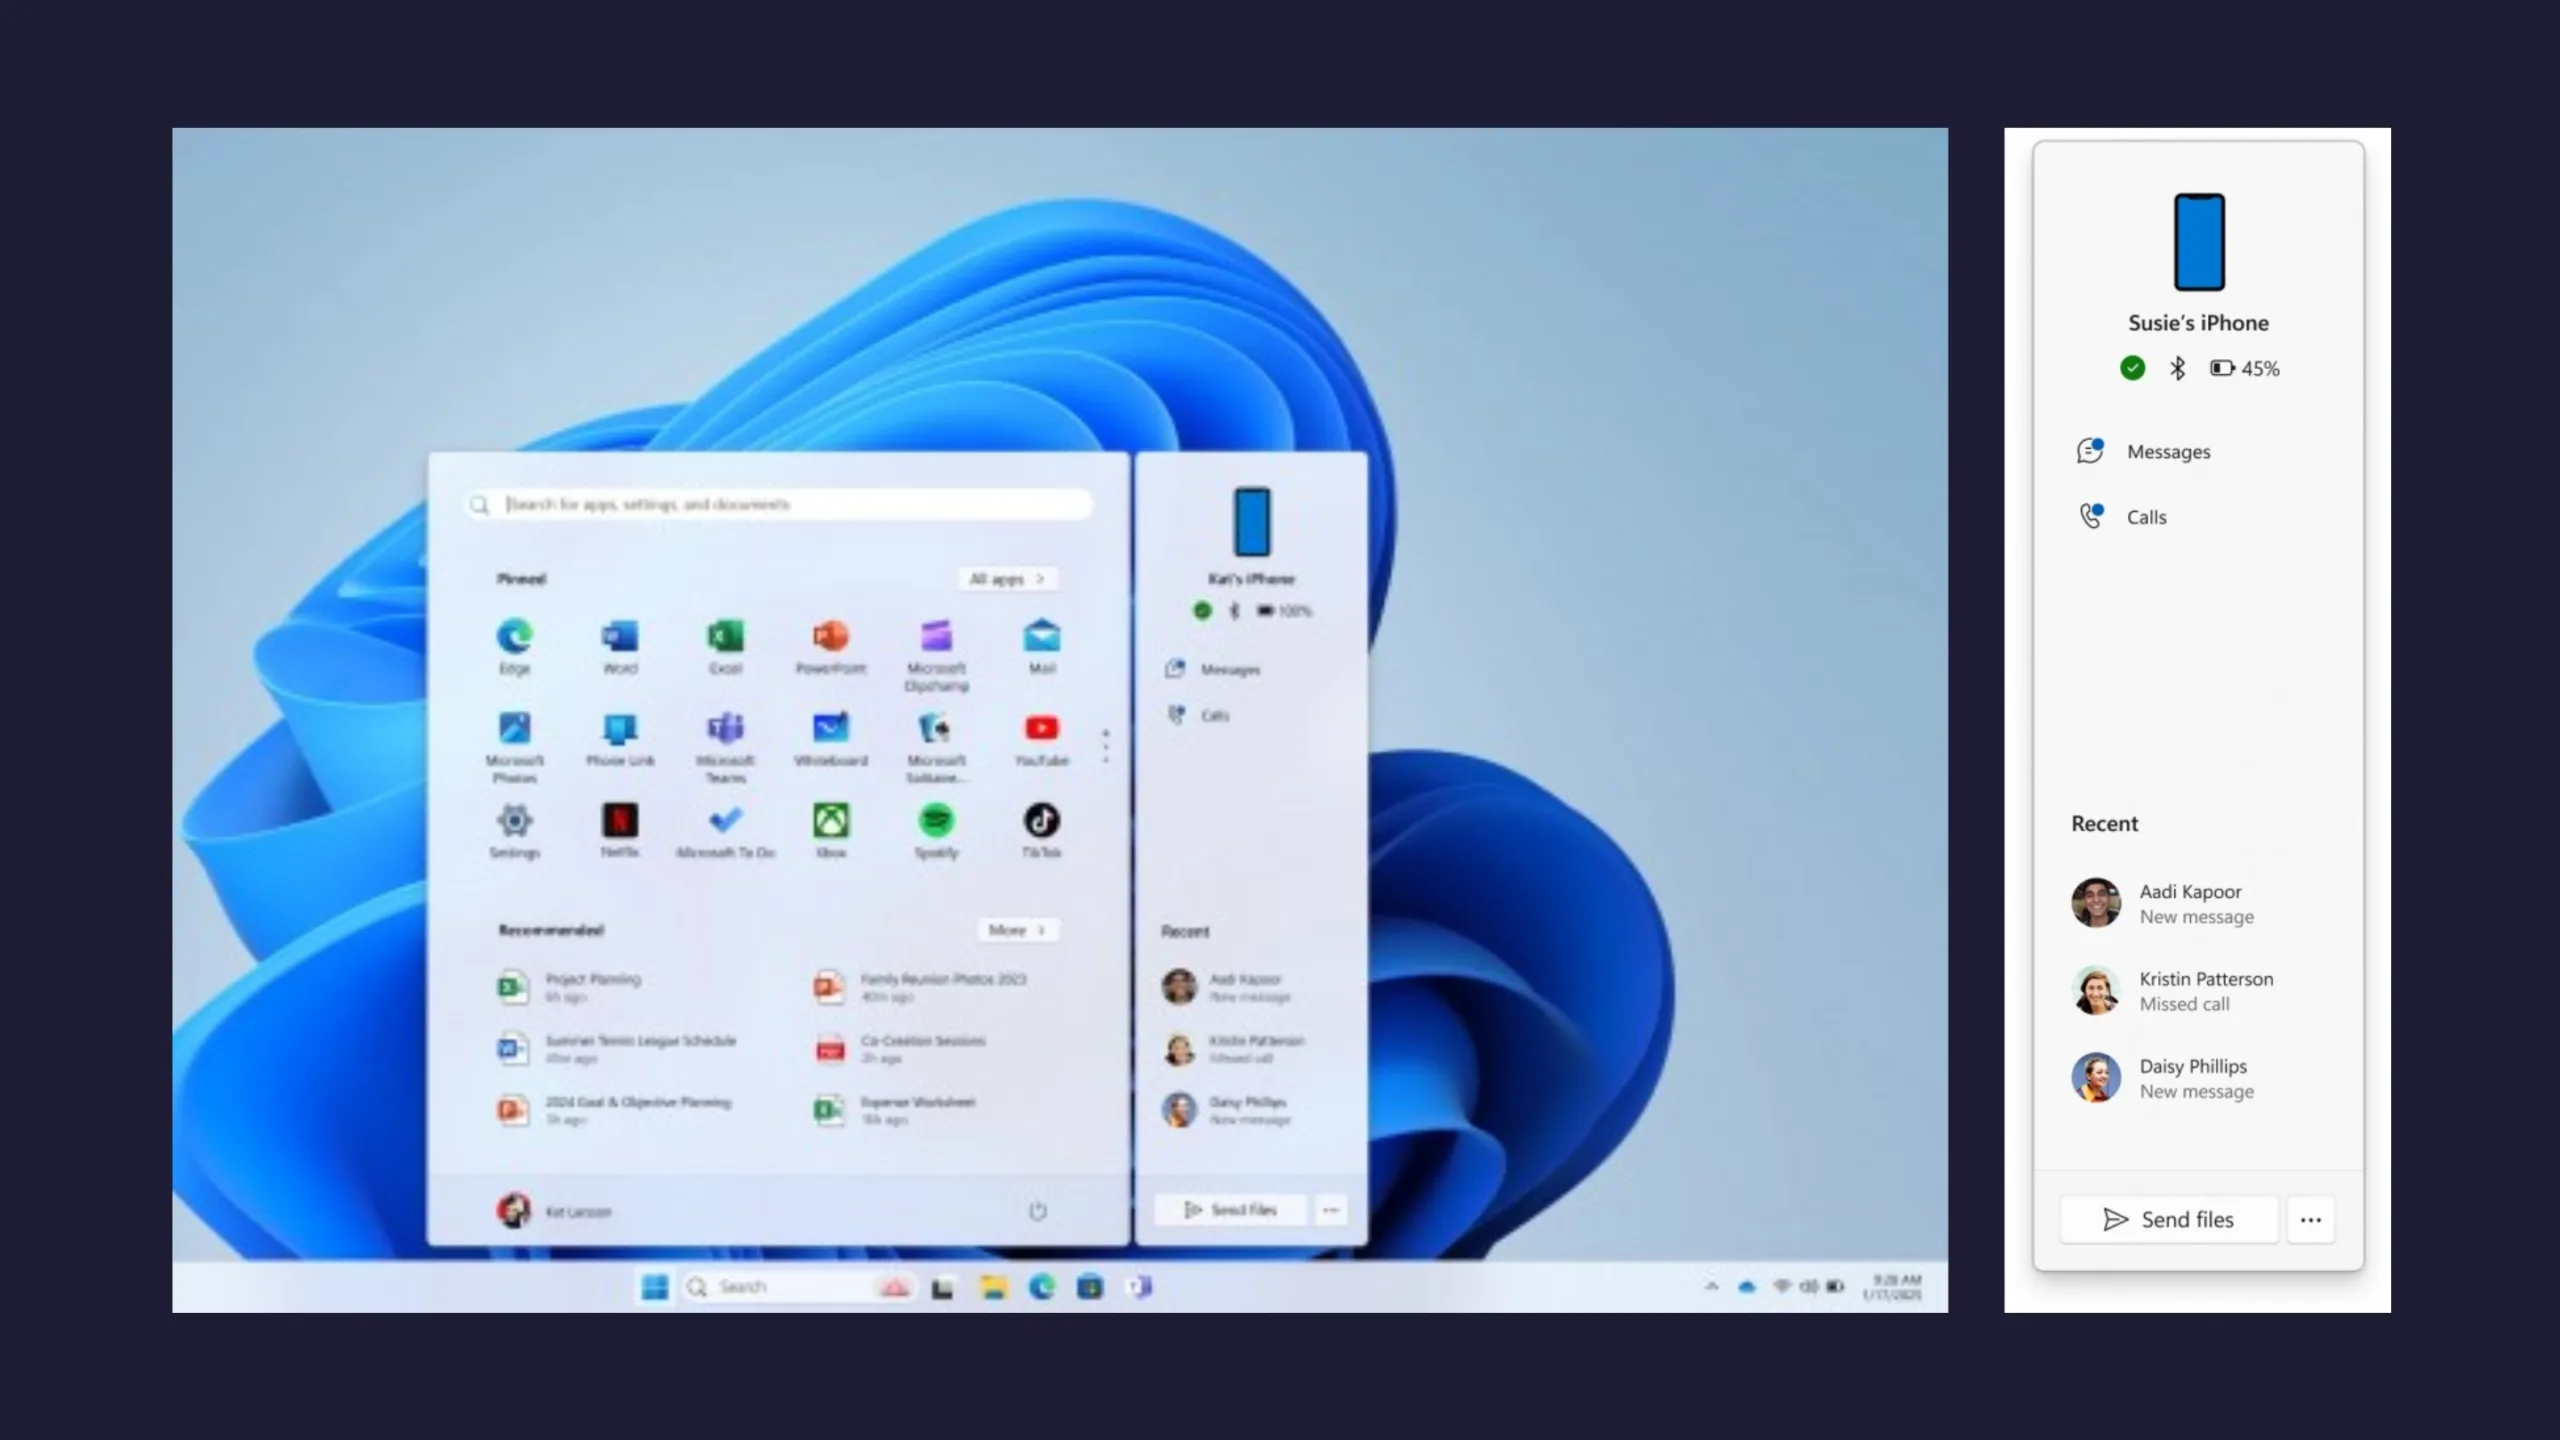
Task: Click Daisy Phillips in Kat's iPhone Start panel
Action: (x=1227, y=1110)
